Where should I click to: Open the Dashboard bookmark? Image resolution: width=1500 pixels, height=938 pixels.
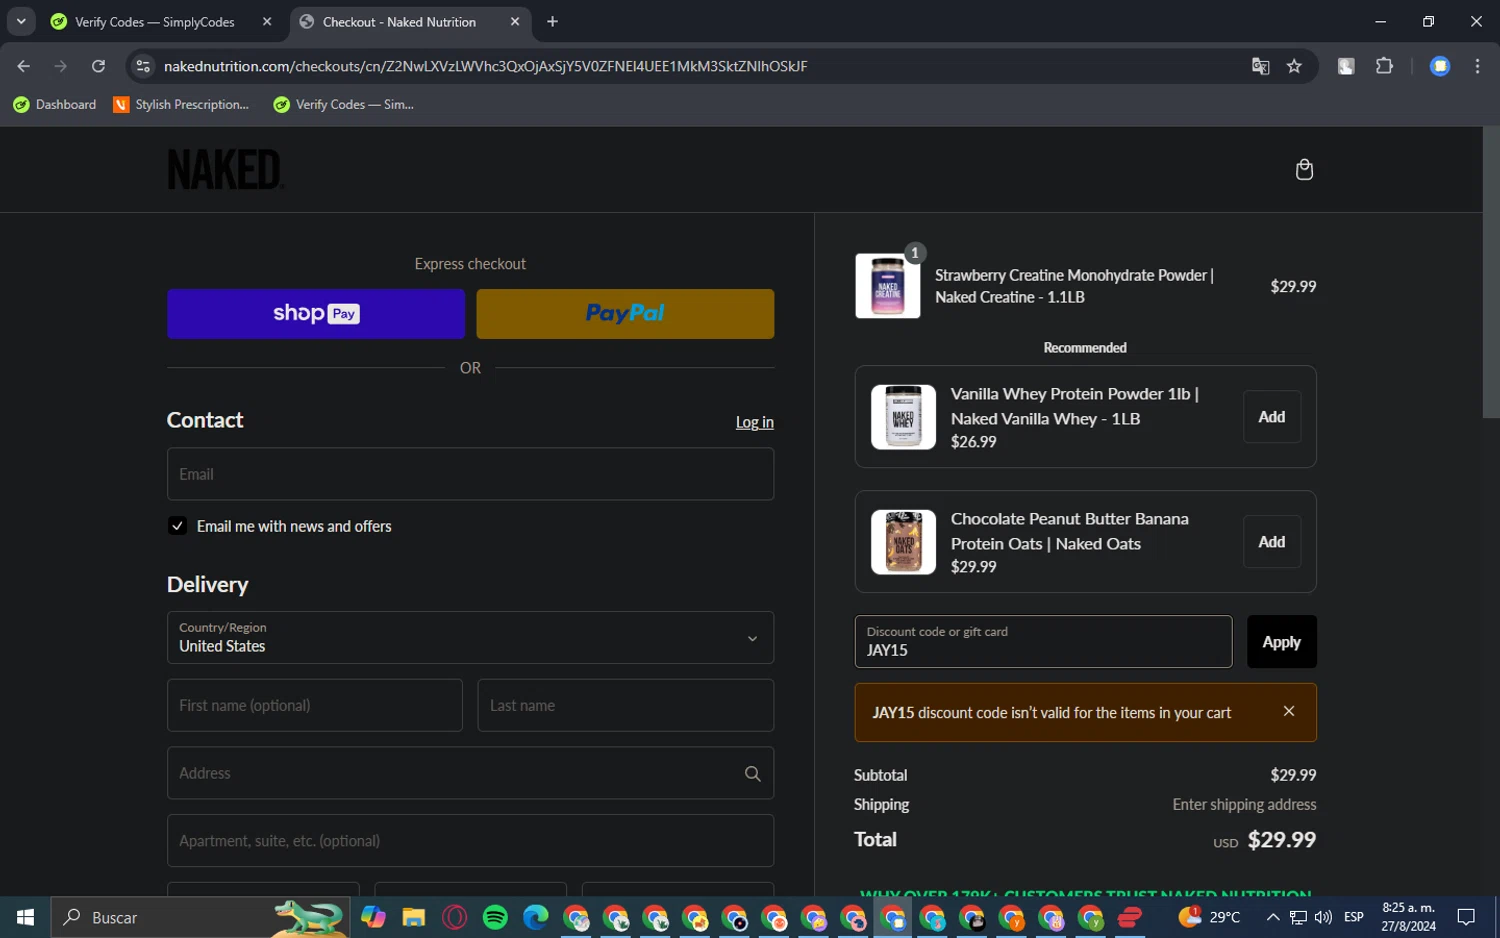[55, 104]
